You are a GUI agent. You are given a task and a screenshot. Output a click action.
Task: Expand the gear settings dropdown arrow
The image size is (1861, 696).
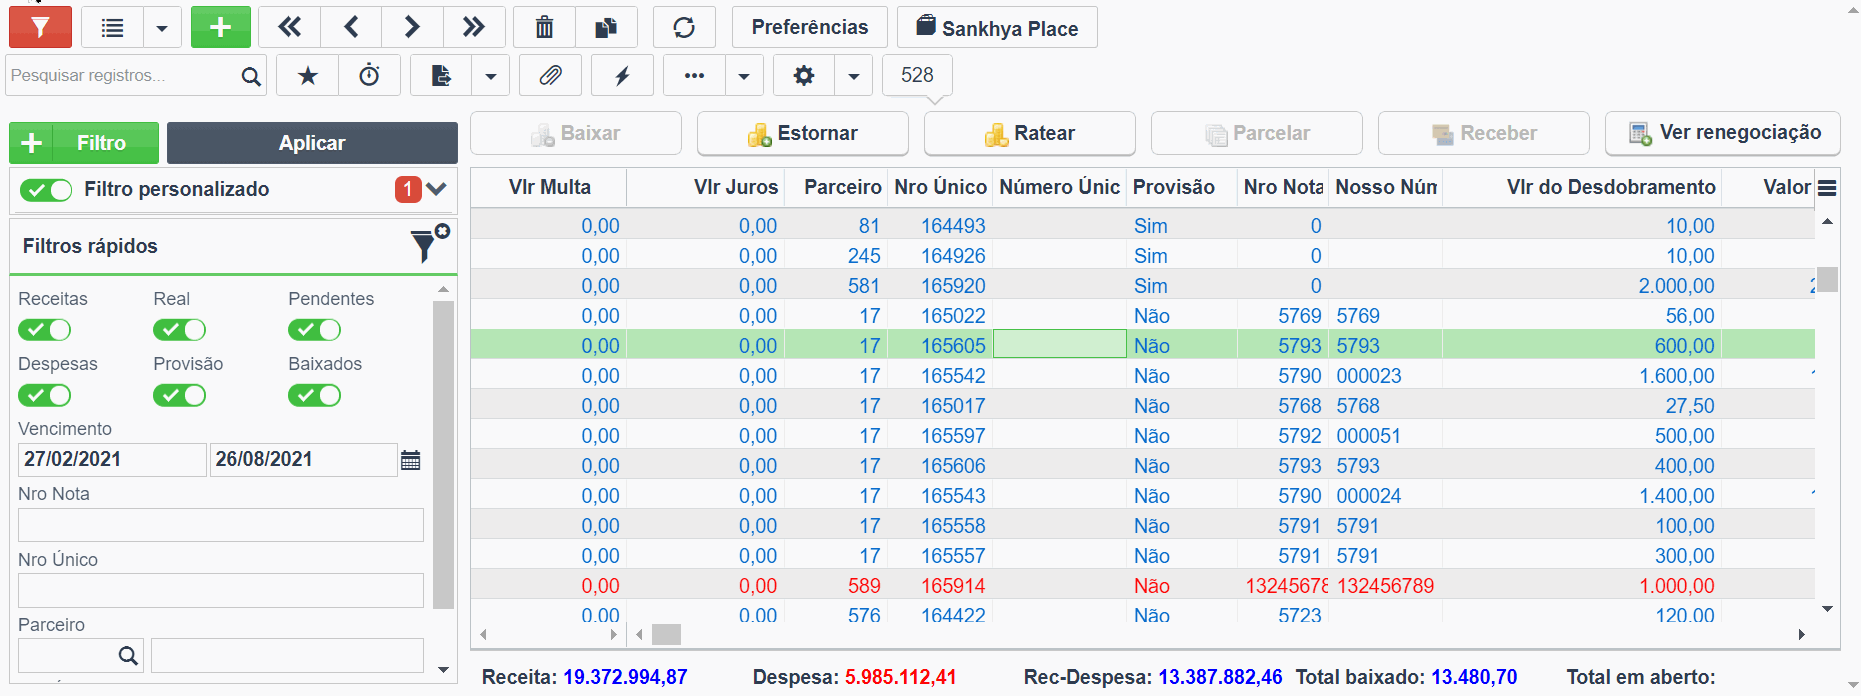pos(853,76)
